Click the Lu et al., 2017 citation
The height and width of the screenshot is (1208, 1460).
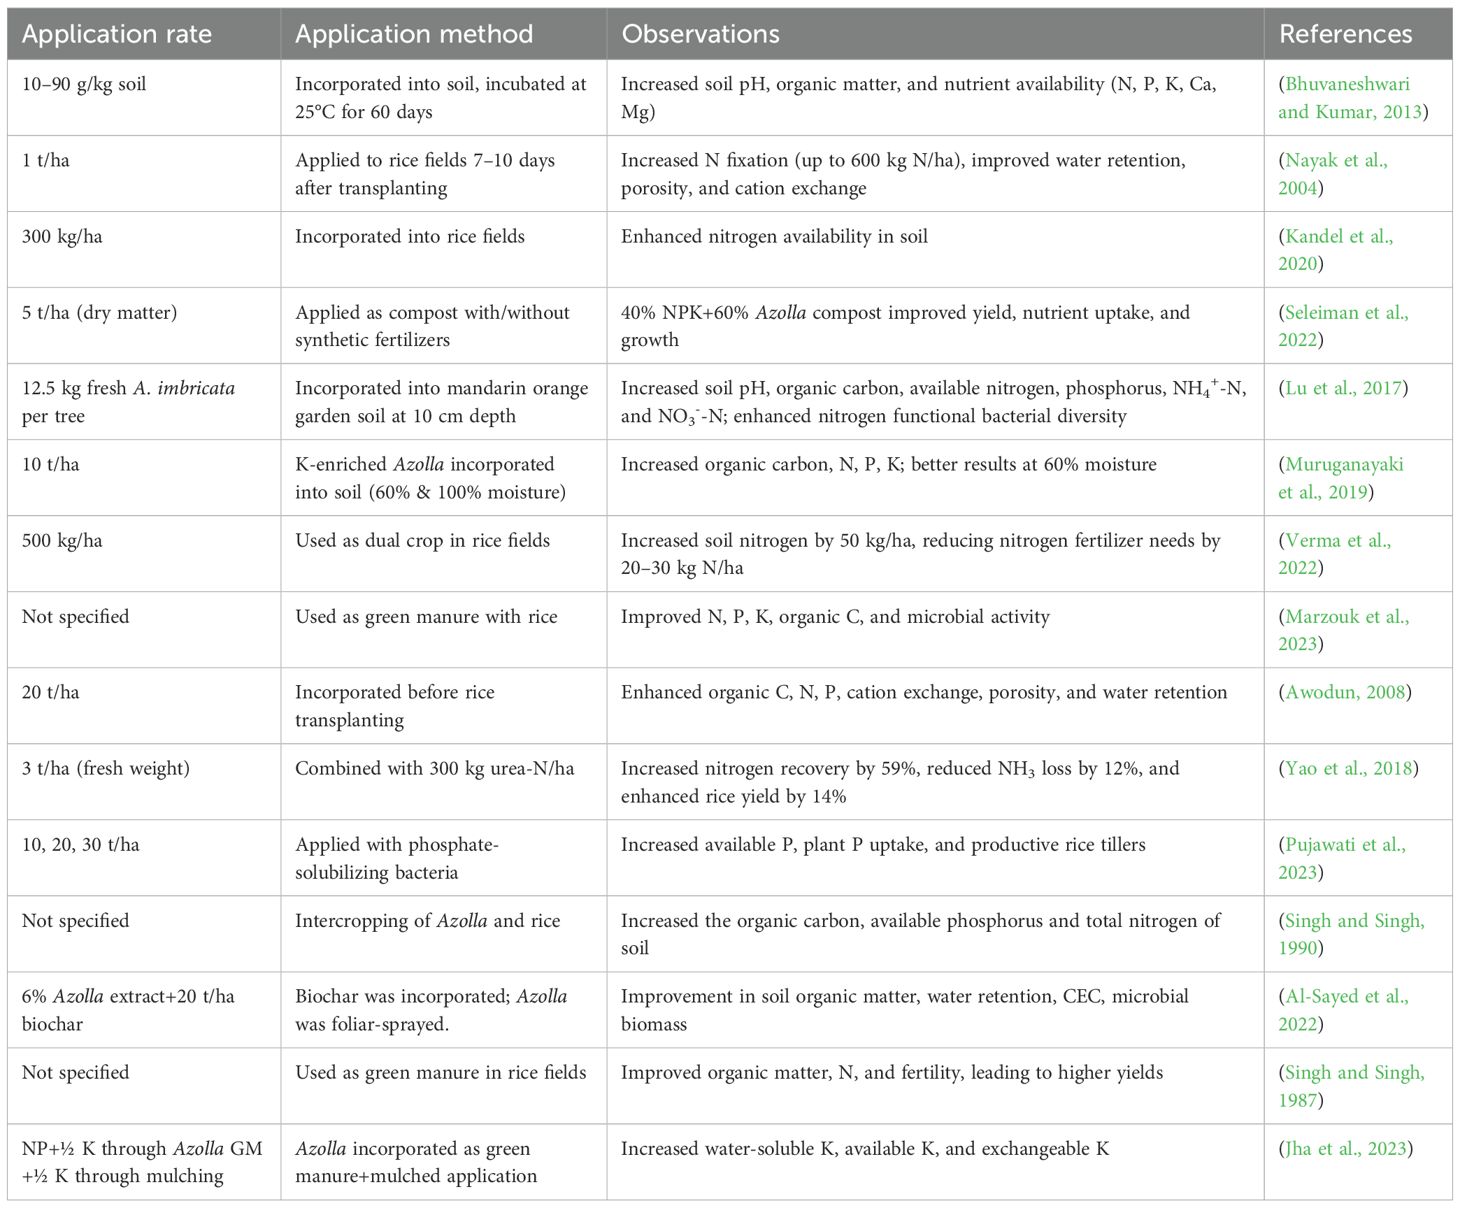point(1344,389)
